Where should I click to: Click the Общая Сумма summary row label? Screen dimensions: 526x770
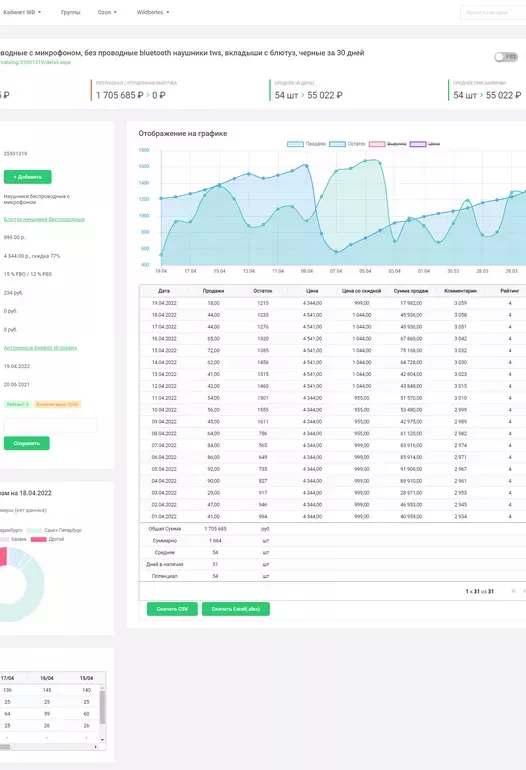(x=165, y=529)
